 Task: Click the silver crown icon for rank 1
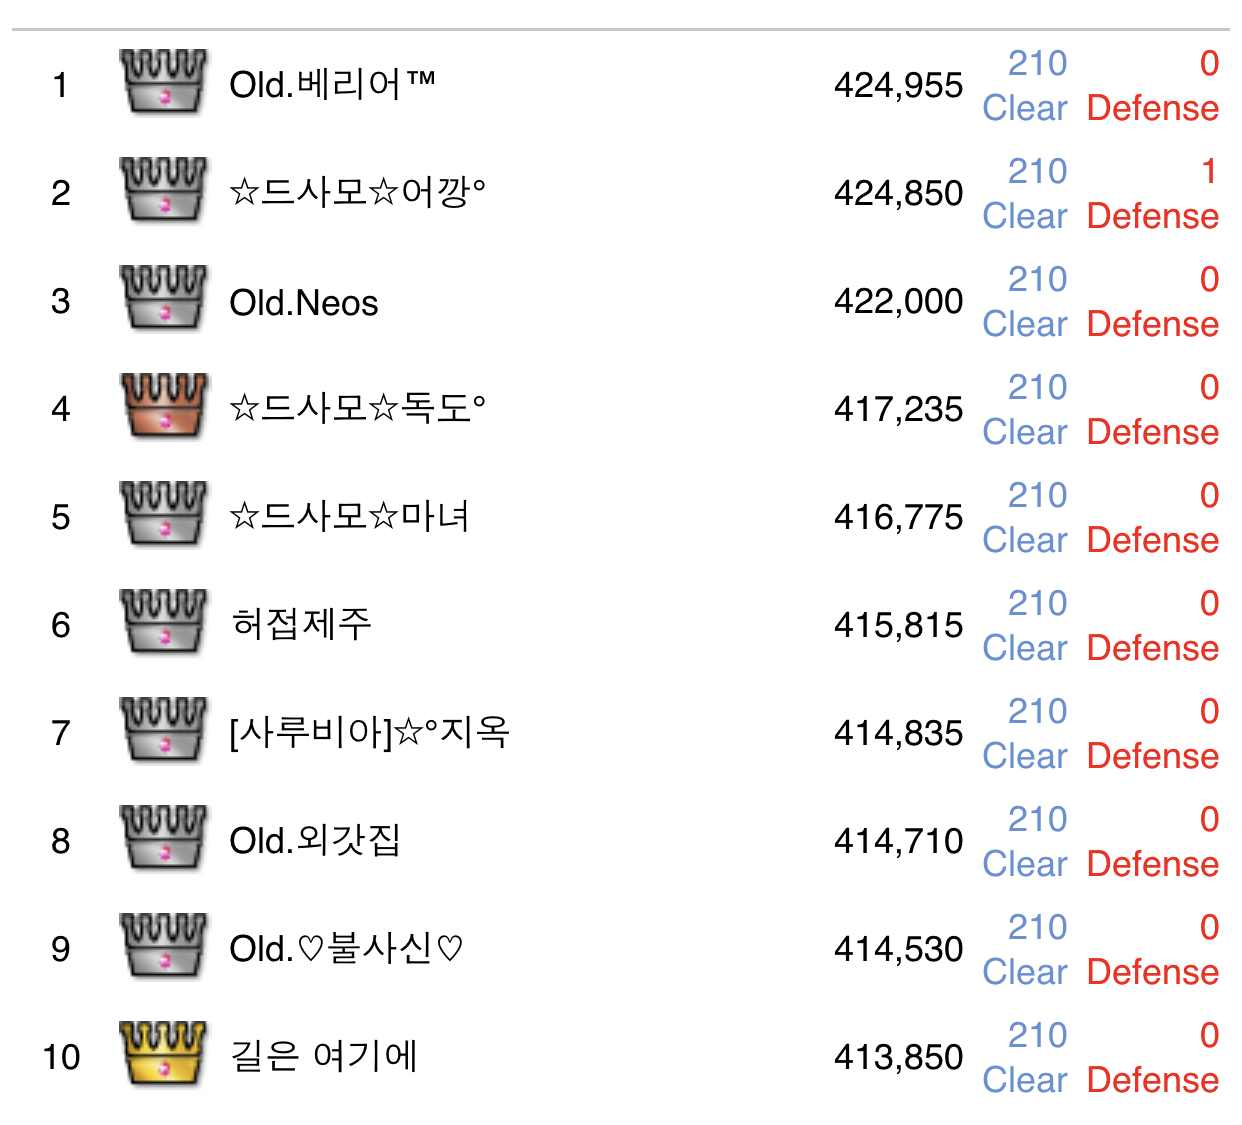(x=163, y=82)
